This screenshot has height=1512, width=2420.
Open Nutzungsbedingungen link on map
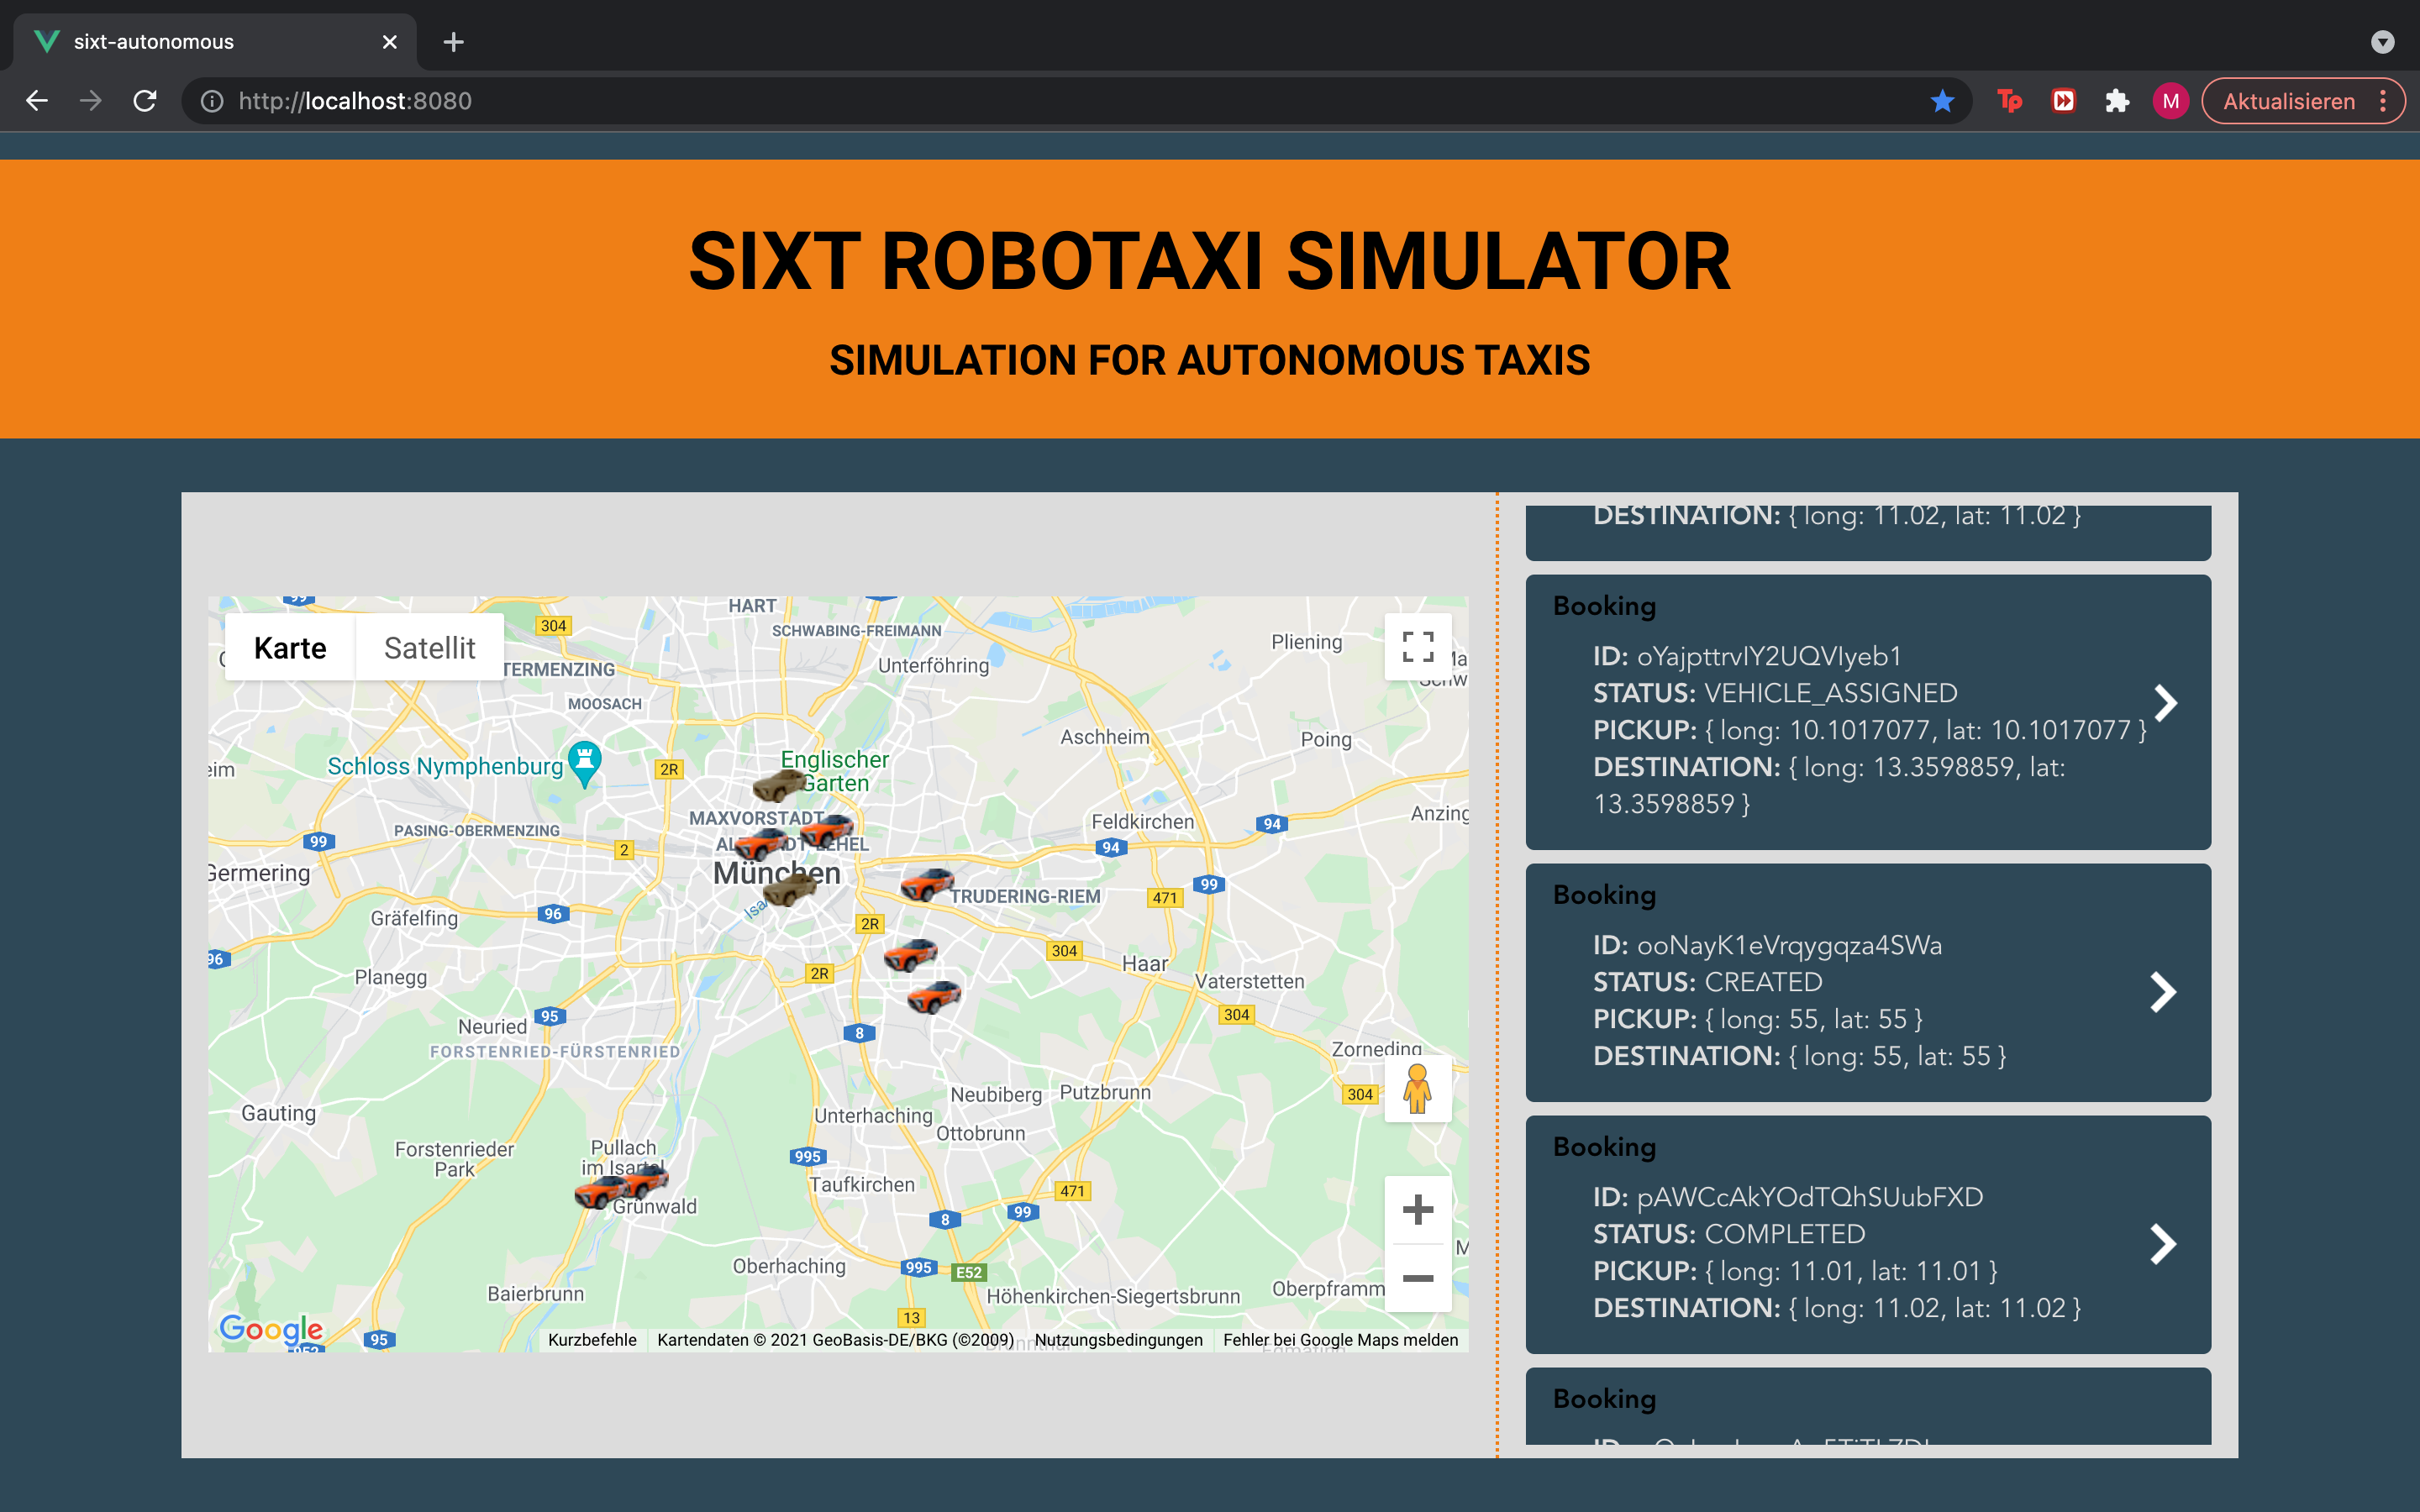pyautogui.click(x=1118, y=1340)
